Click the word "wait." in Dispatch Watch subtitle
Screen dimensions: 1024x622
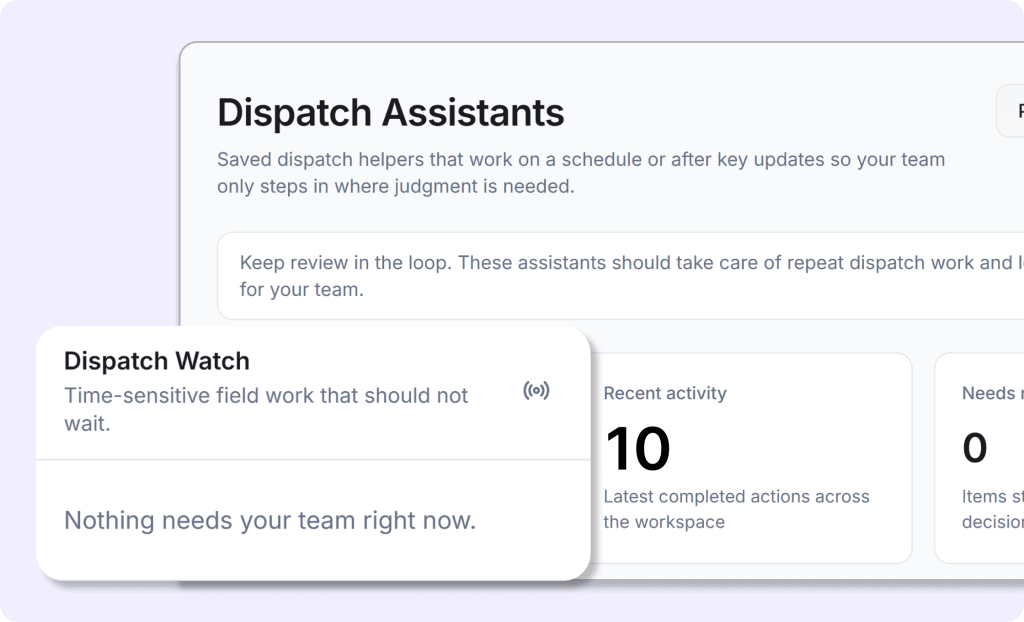[x=87, y=423]
